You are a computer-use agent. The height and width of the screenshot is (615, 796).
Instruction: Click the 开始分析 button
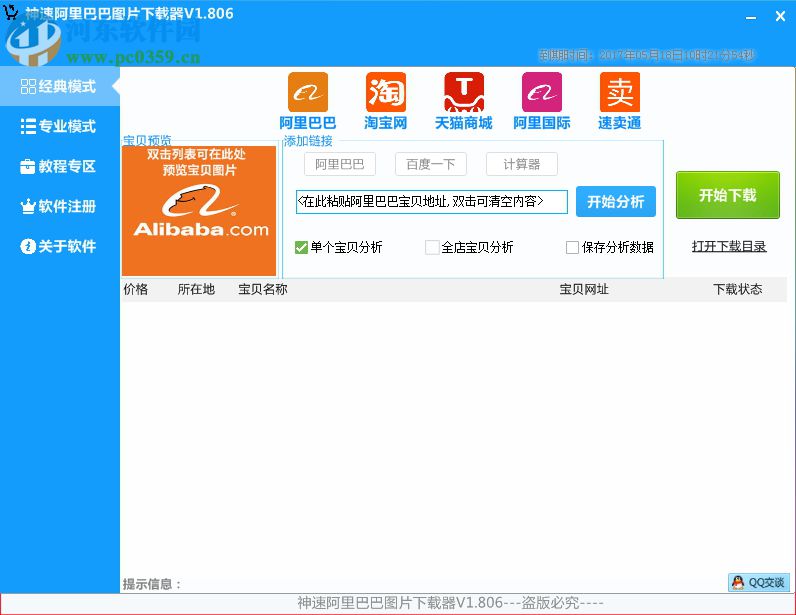(616, 202)
